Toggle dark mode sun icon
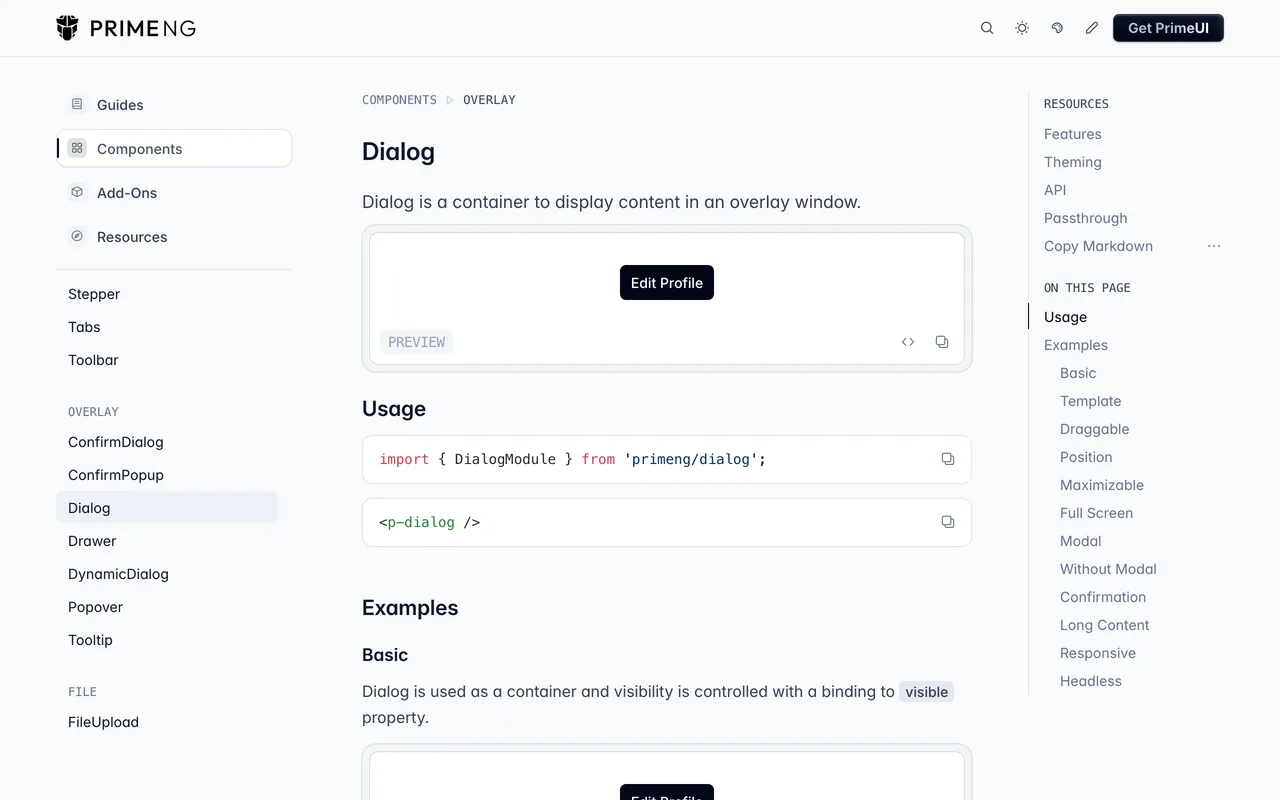The height and width of the screenshot is (800, 1280). (x=1022, y=28)
